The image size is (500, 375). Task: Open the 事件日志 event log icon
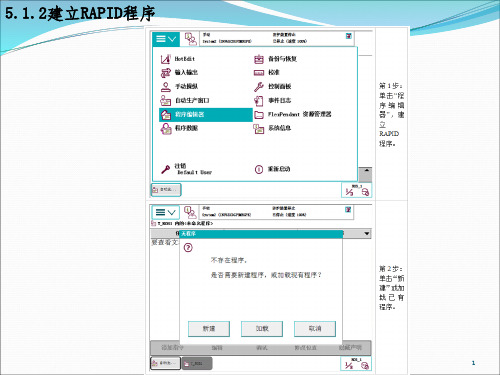pos(259,100)
